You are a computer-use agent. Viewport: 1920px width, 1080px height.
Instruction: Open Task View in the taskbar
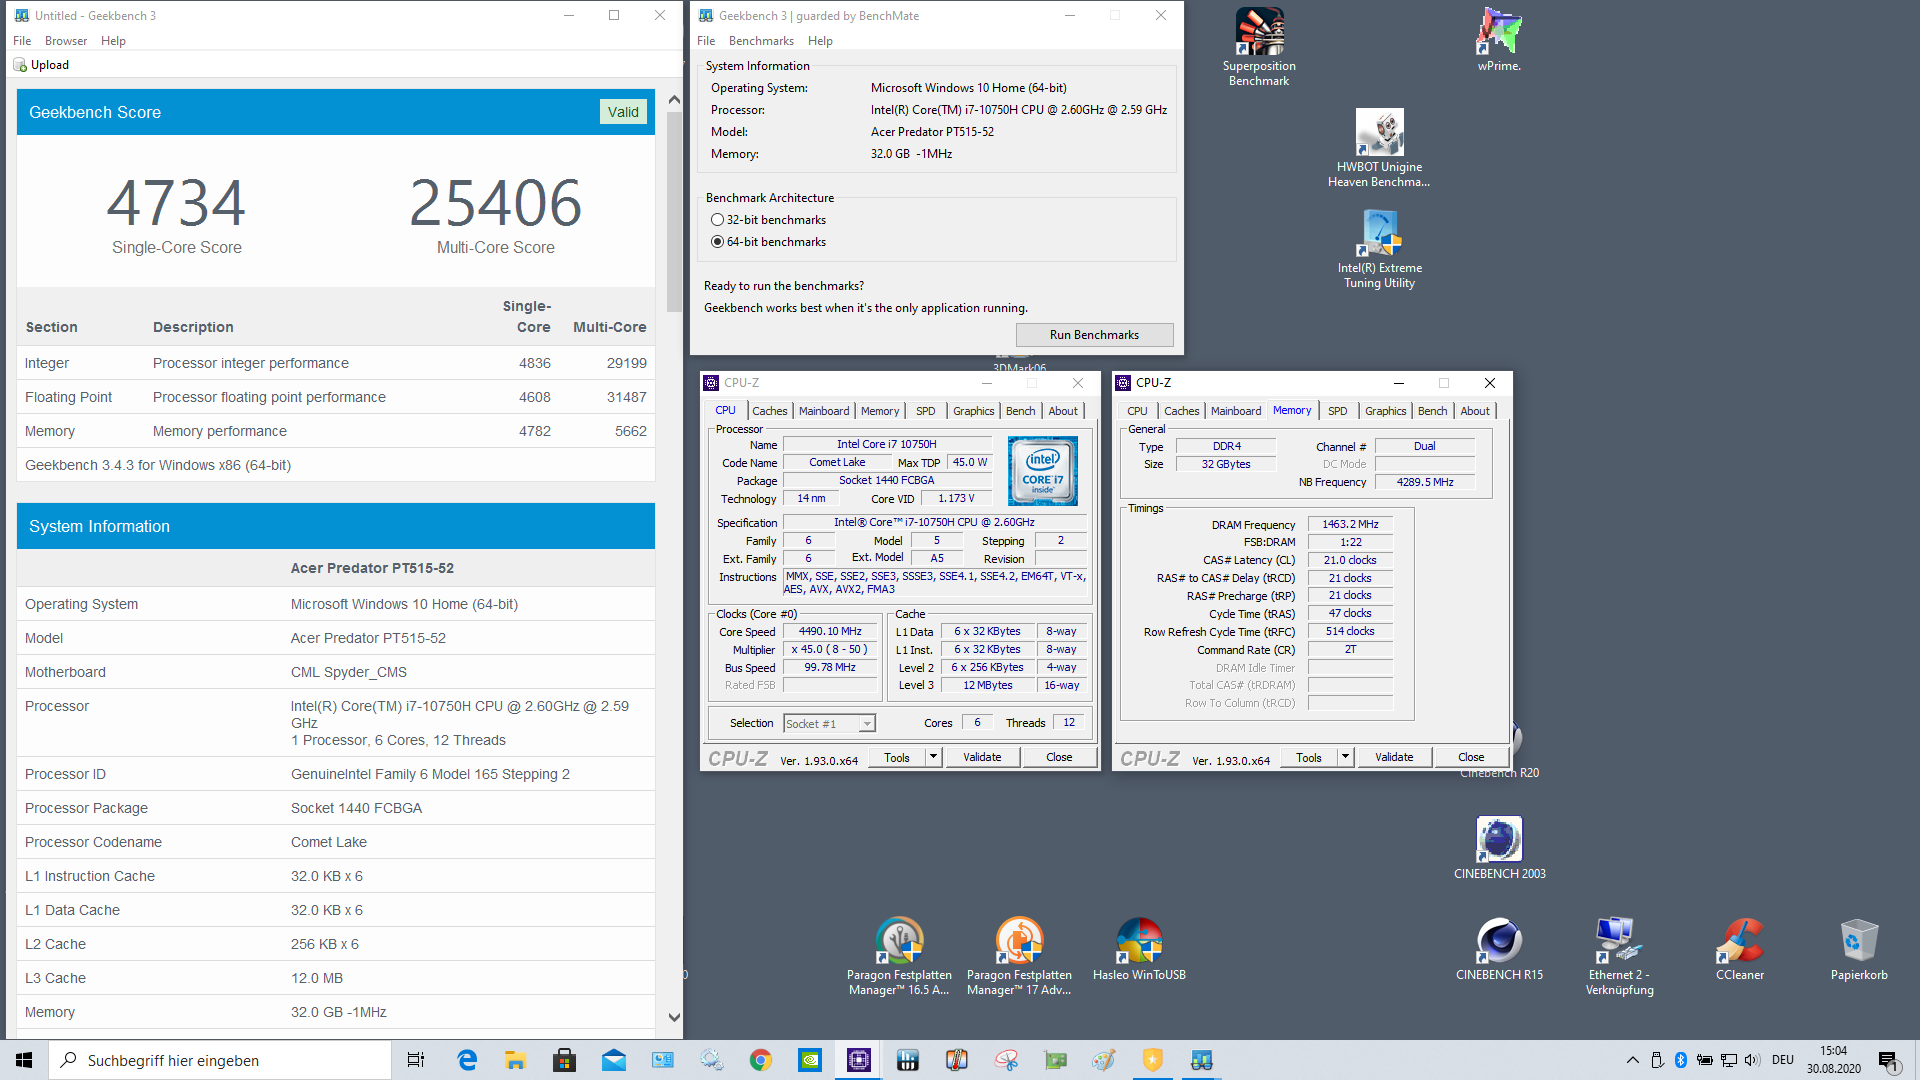click(x=416, y=1060)
